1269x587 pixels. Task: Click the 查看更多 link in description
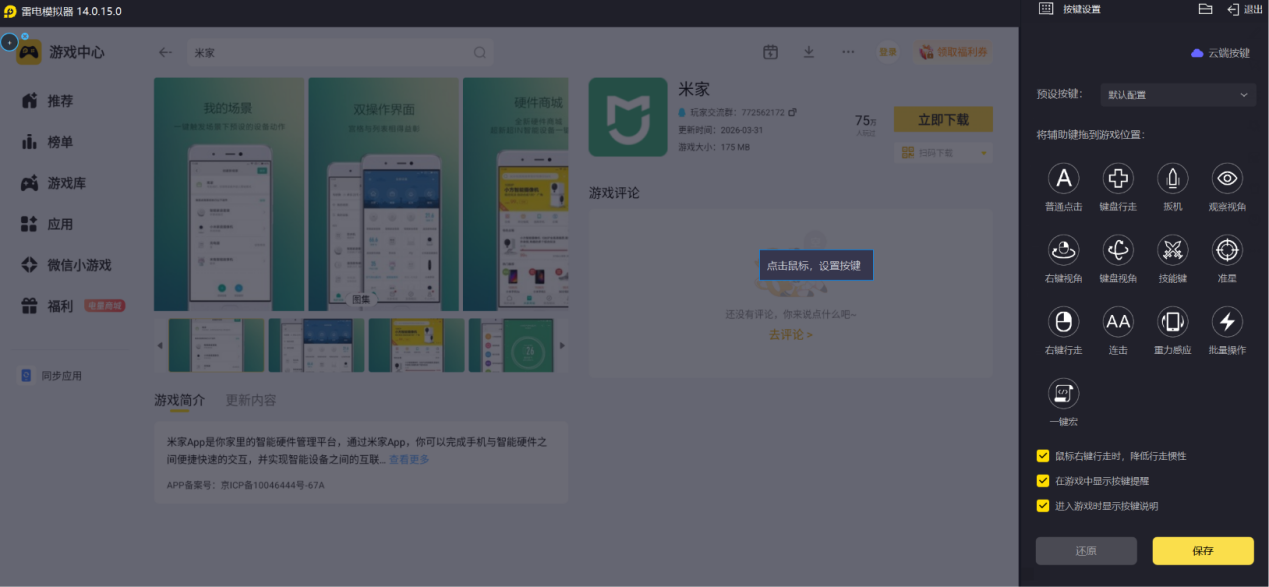pyautogui.click(x=409, y=459)
